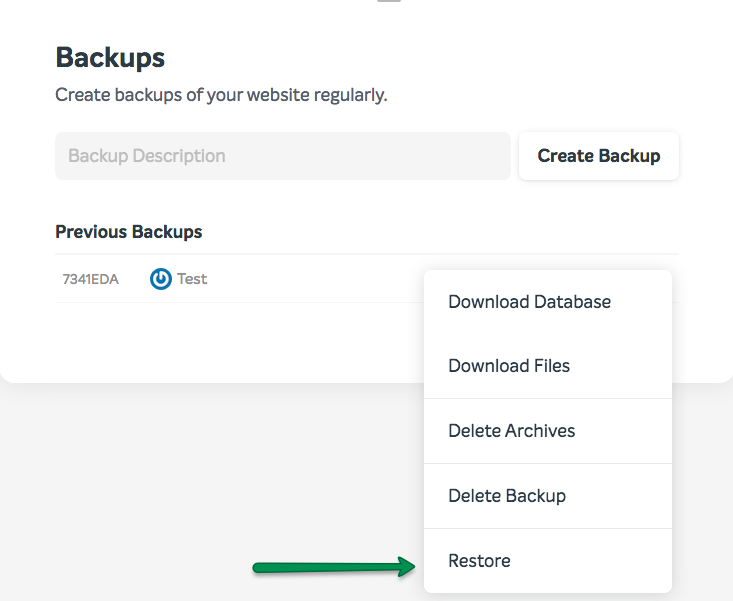Click the green arrow pointing at Restore
733x601 pixels.
(334, 567)
